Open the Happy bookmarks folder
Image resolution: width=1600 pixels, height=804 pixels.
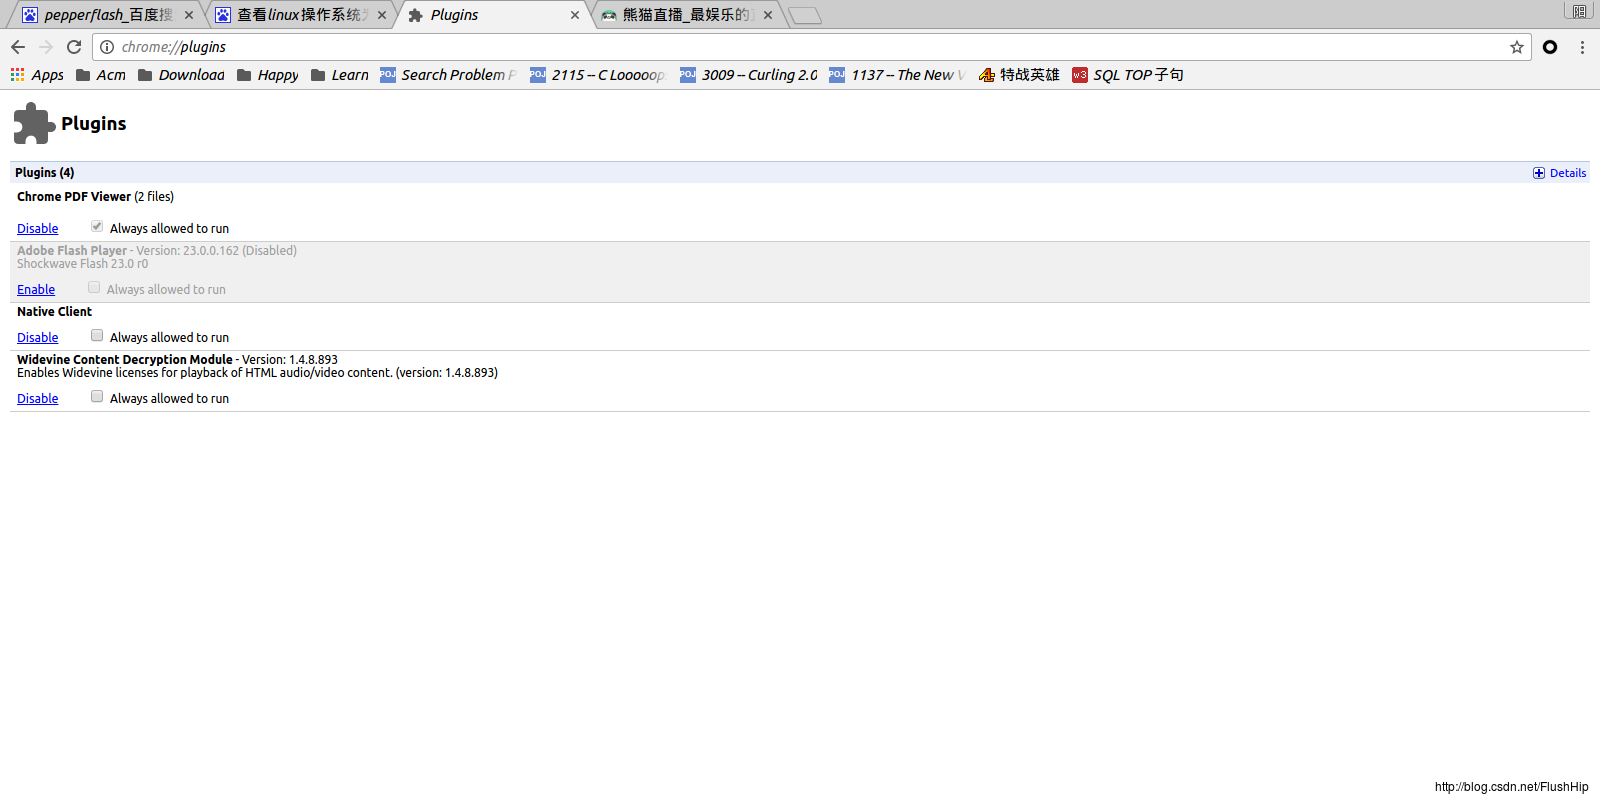(268, 75)
